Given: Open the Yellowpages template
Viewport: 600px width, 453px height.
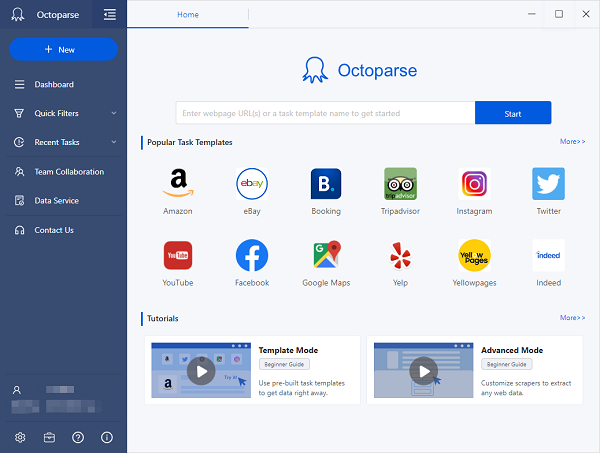Looking at the screenshot, I should click(x=474, y=255).
